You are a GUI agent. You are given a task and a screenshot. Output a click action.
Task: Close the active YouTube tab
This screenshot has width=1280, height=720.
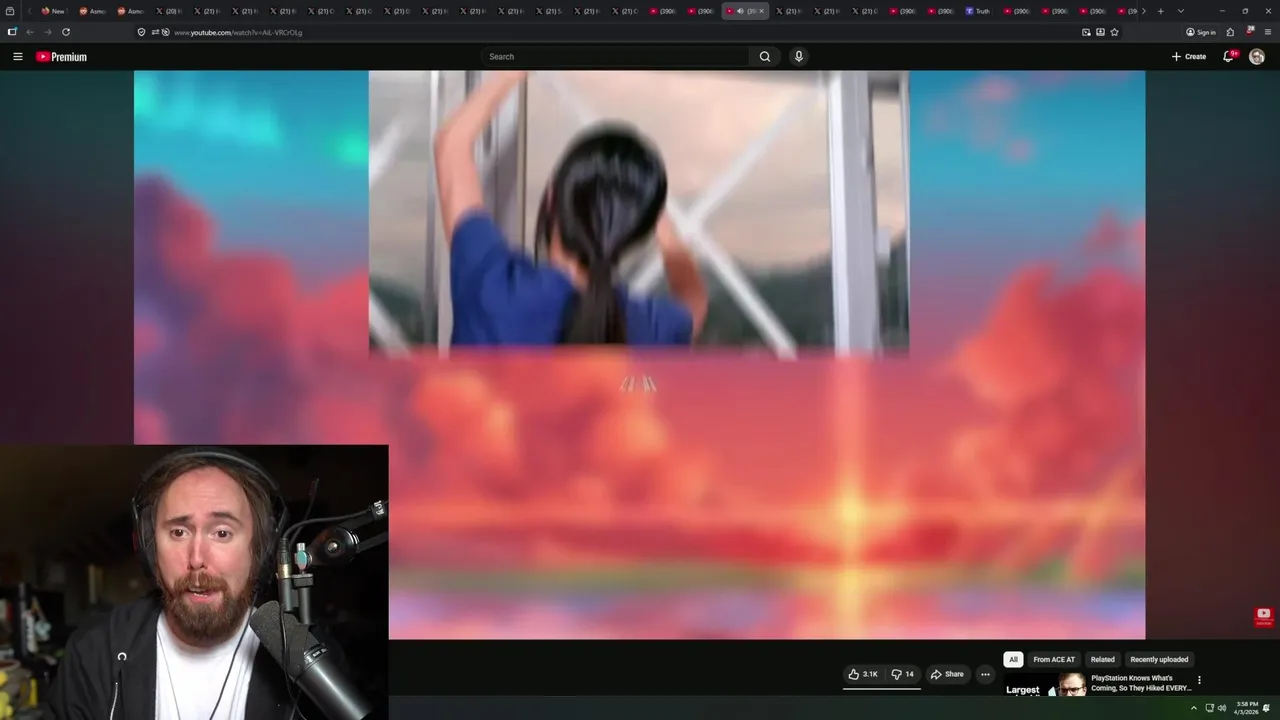tap(761, 11)
